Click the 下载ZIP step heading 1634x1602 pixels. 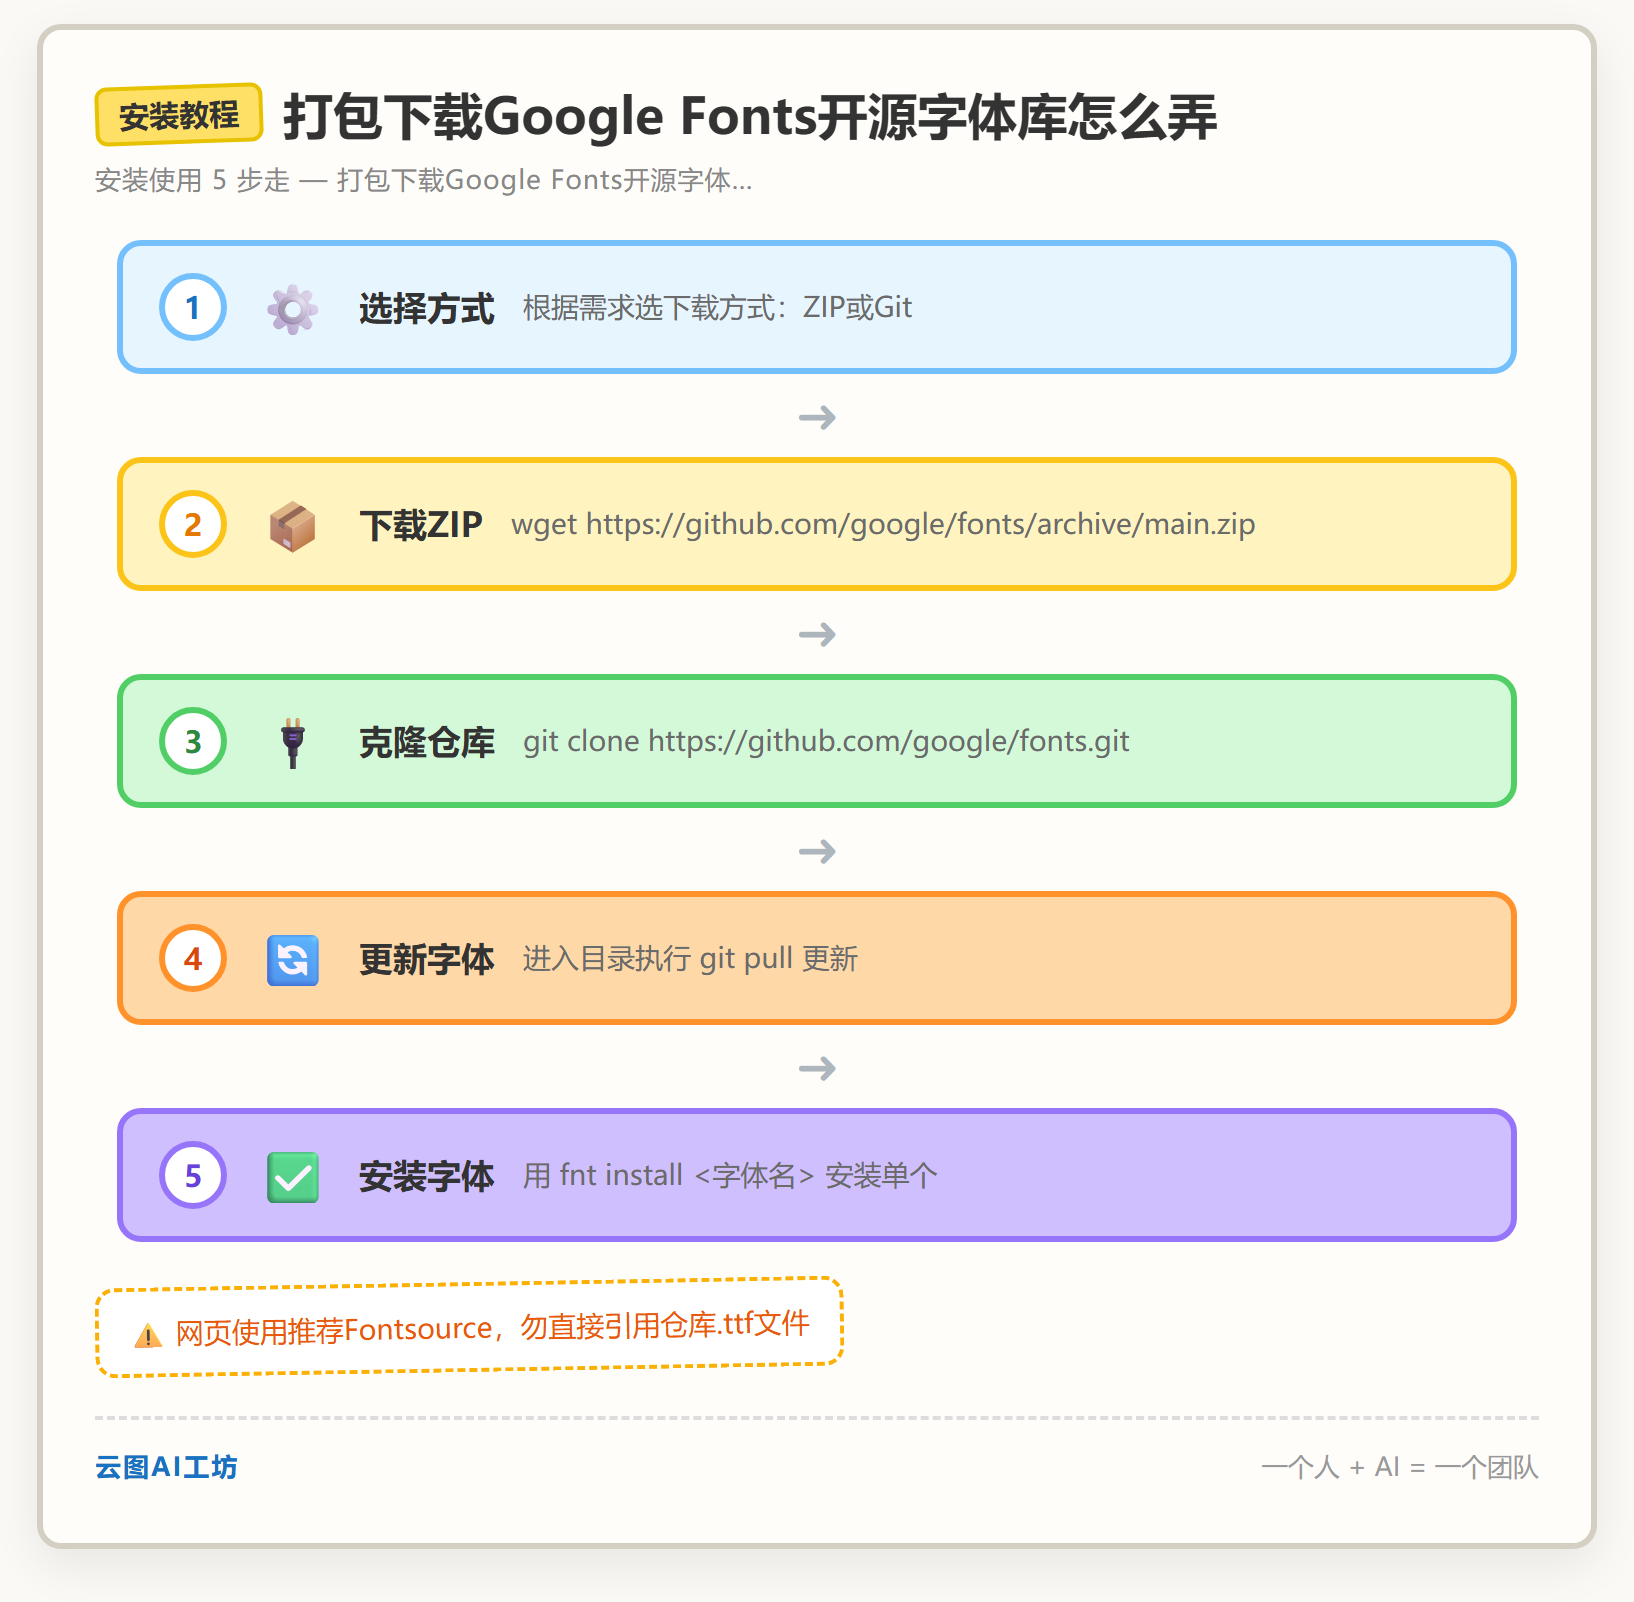[x=421, y=525]
